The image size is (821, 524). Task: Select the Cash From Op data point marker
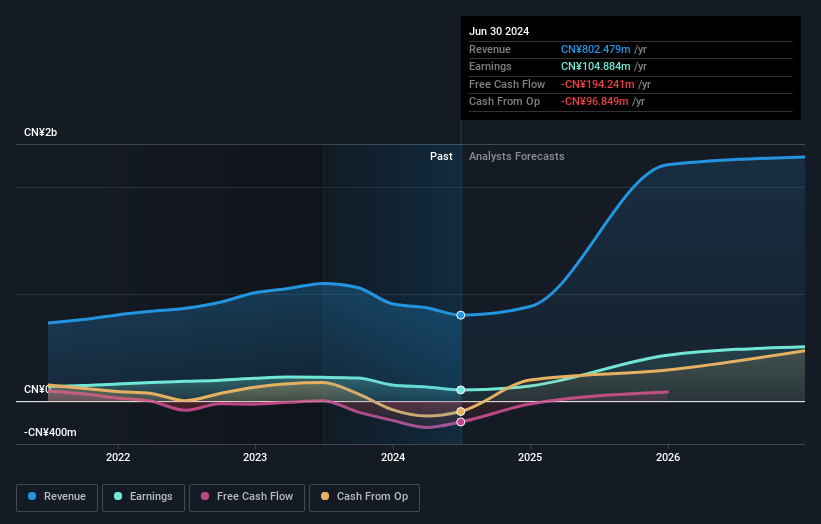461,411
